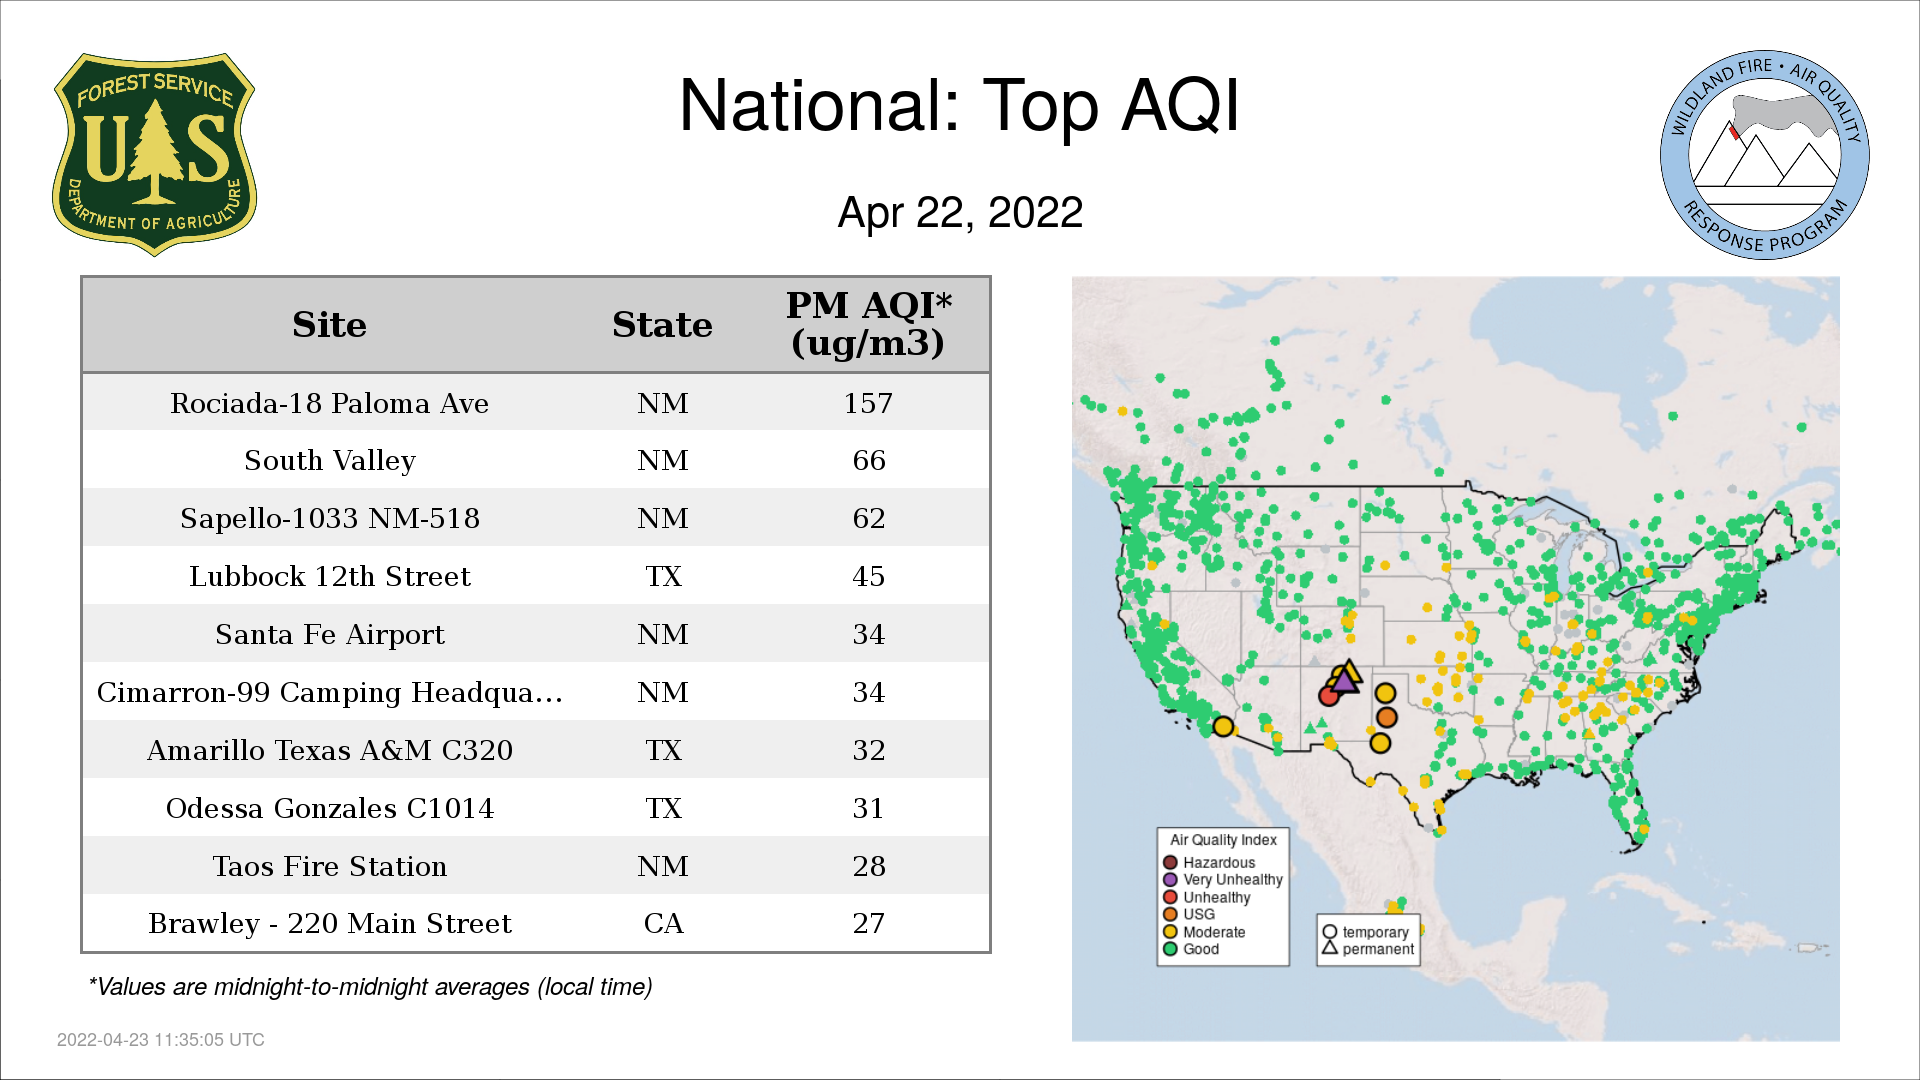Click the Unhealthy legend red circle
This screenshot has width=1920, height=1080.
coord(1170,897)
